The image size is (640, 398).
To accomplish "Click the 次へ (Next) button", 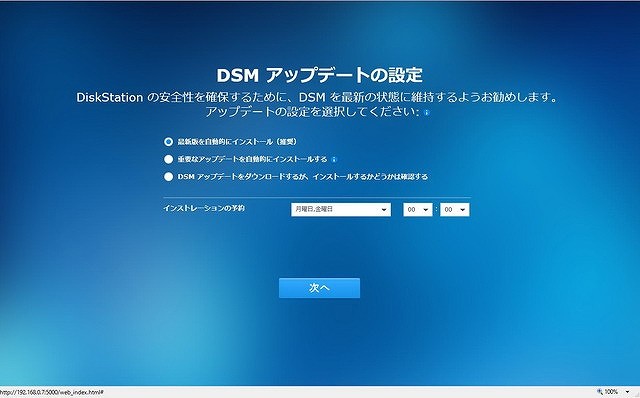I will [319, 288].
